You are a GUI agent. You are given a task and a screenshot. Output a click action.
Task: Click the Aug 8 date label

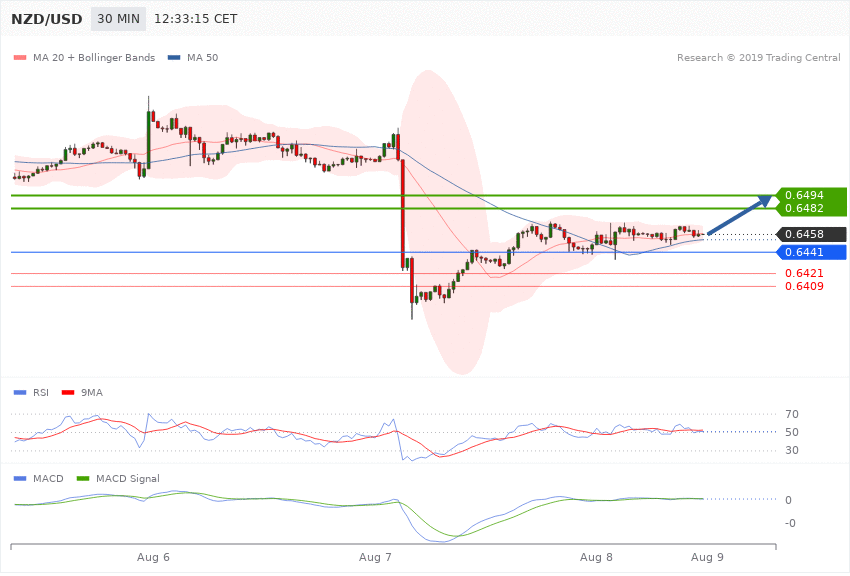tap(596, 557)
